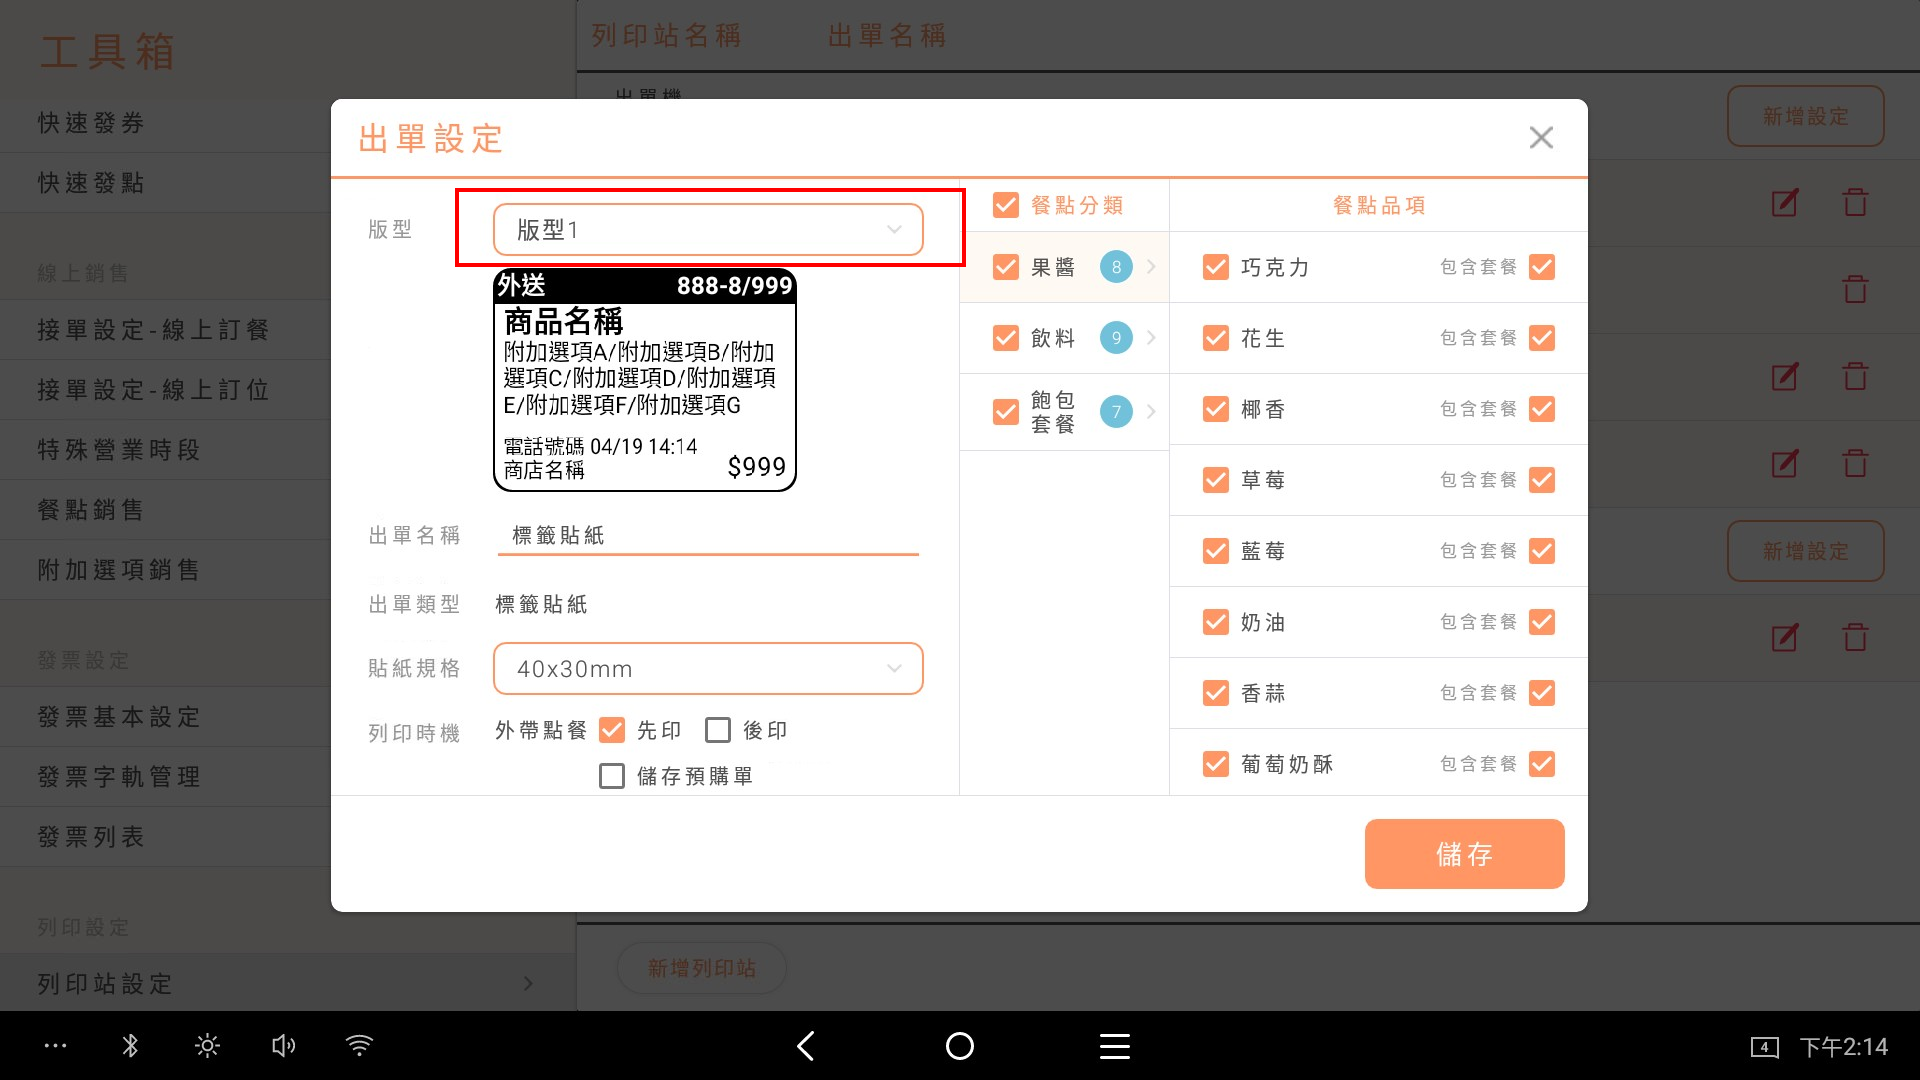1920x1080 pixels.
Task: Click the three dots in system bar
Action: (55, 1046)
